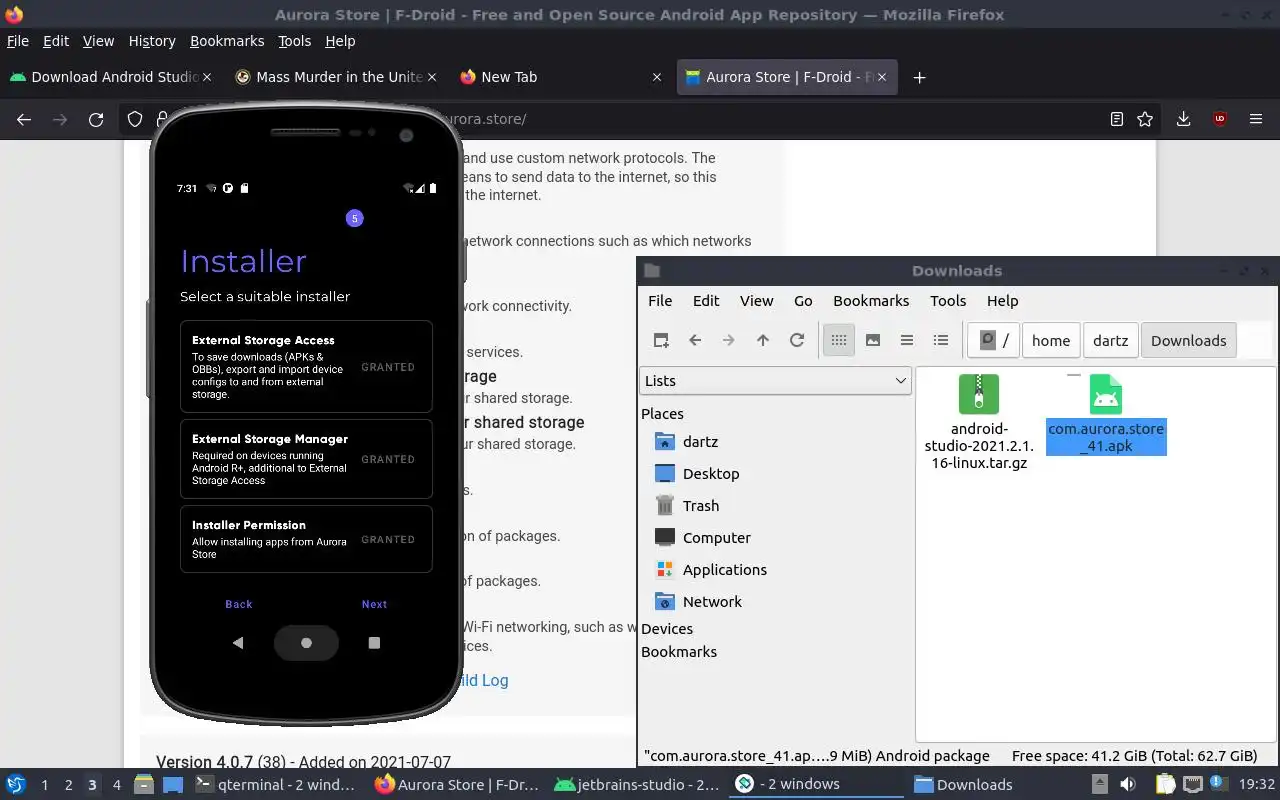1280x800 pixels.
Task: Switch file manager to icon view
Action: pyautogui.click(x=839, y=340)
